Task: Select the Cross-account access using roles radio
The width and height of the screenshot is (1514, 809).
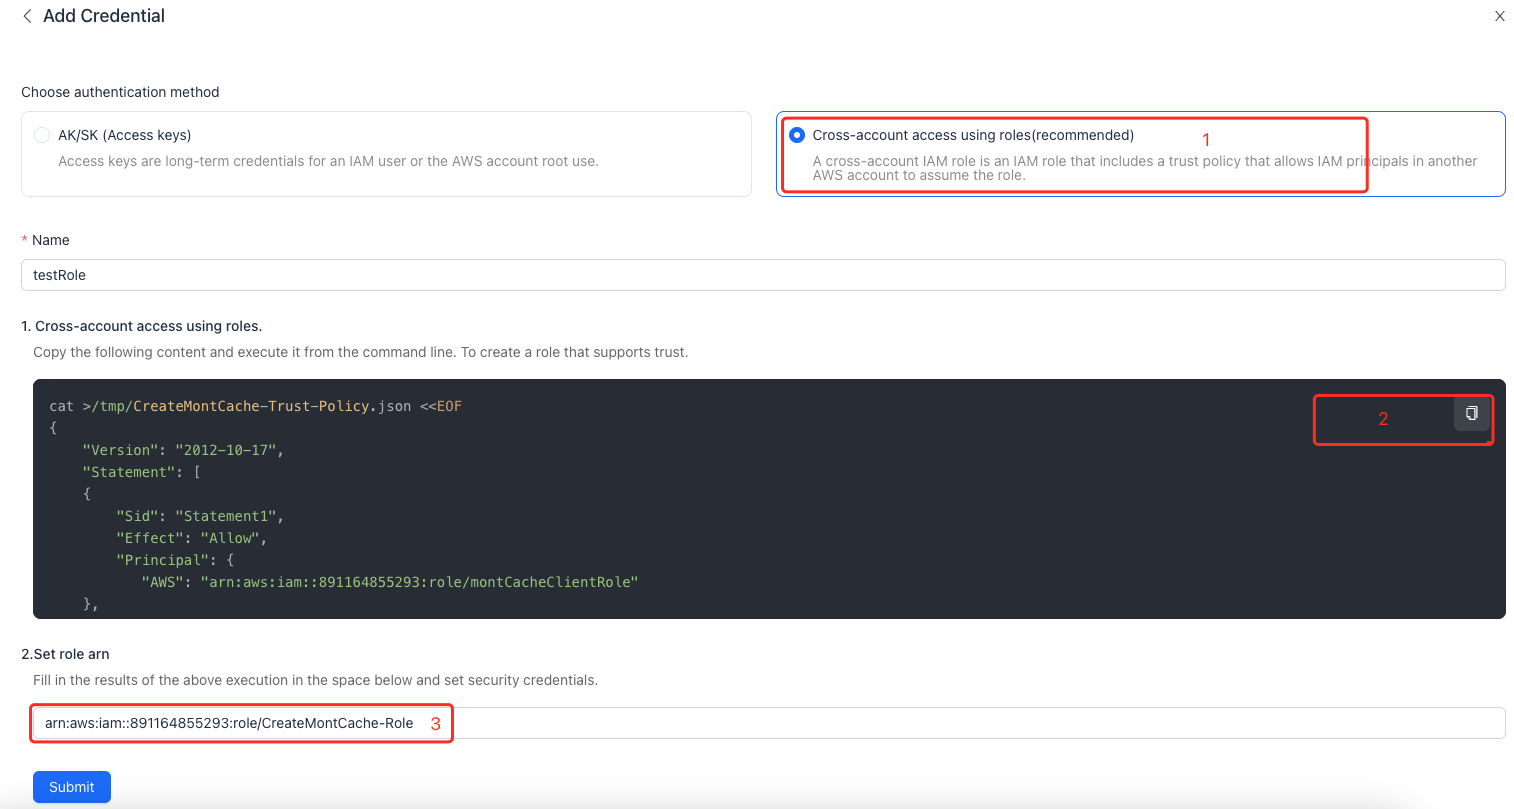Action: [797, 135]
